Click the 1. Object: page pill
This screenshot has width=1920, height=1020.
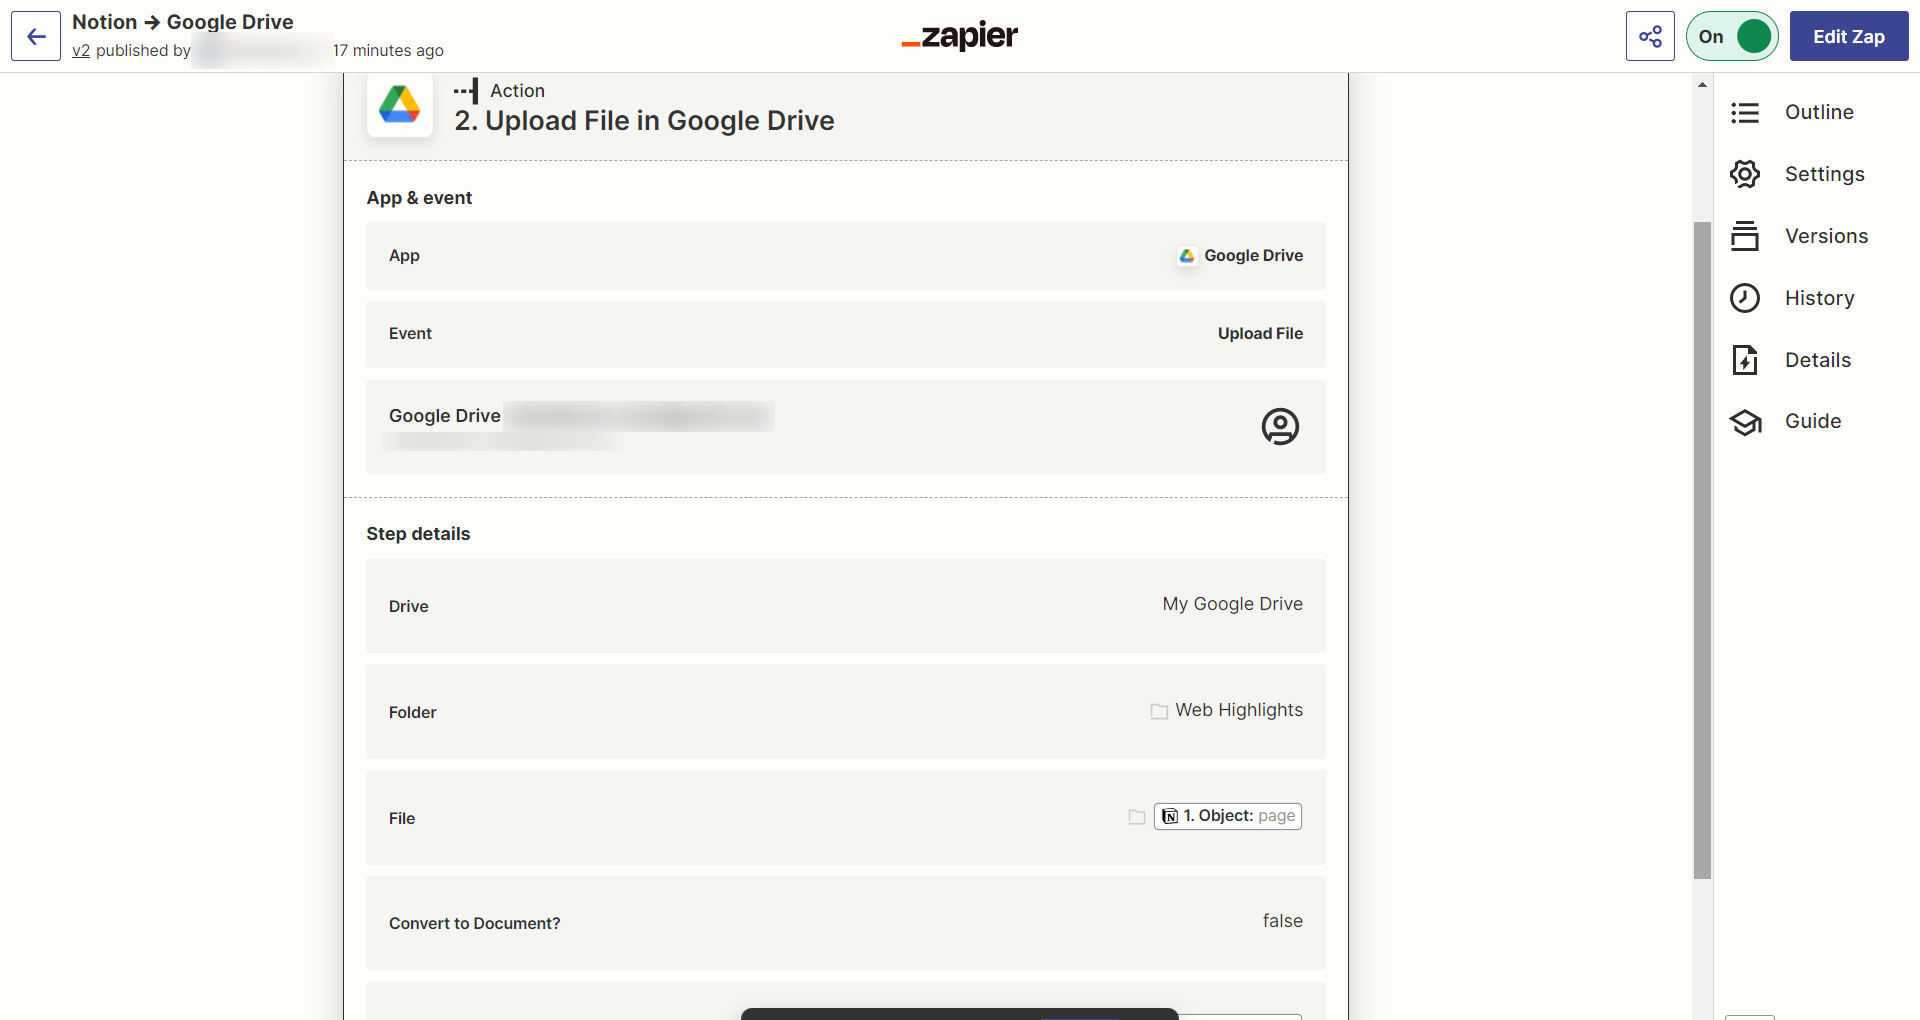coord(1228,817)
